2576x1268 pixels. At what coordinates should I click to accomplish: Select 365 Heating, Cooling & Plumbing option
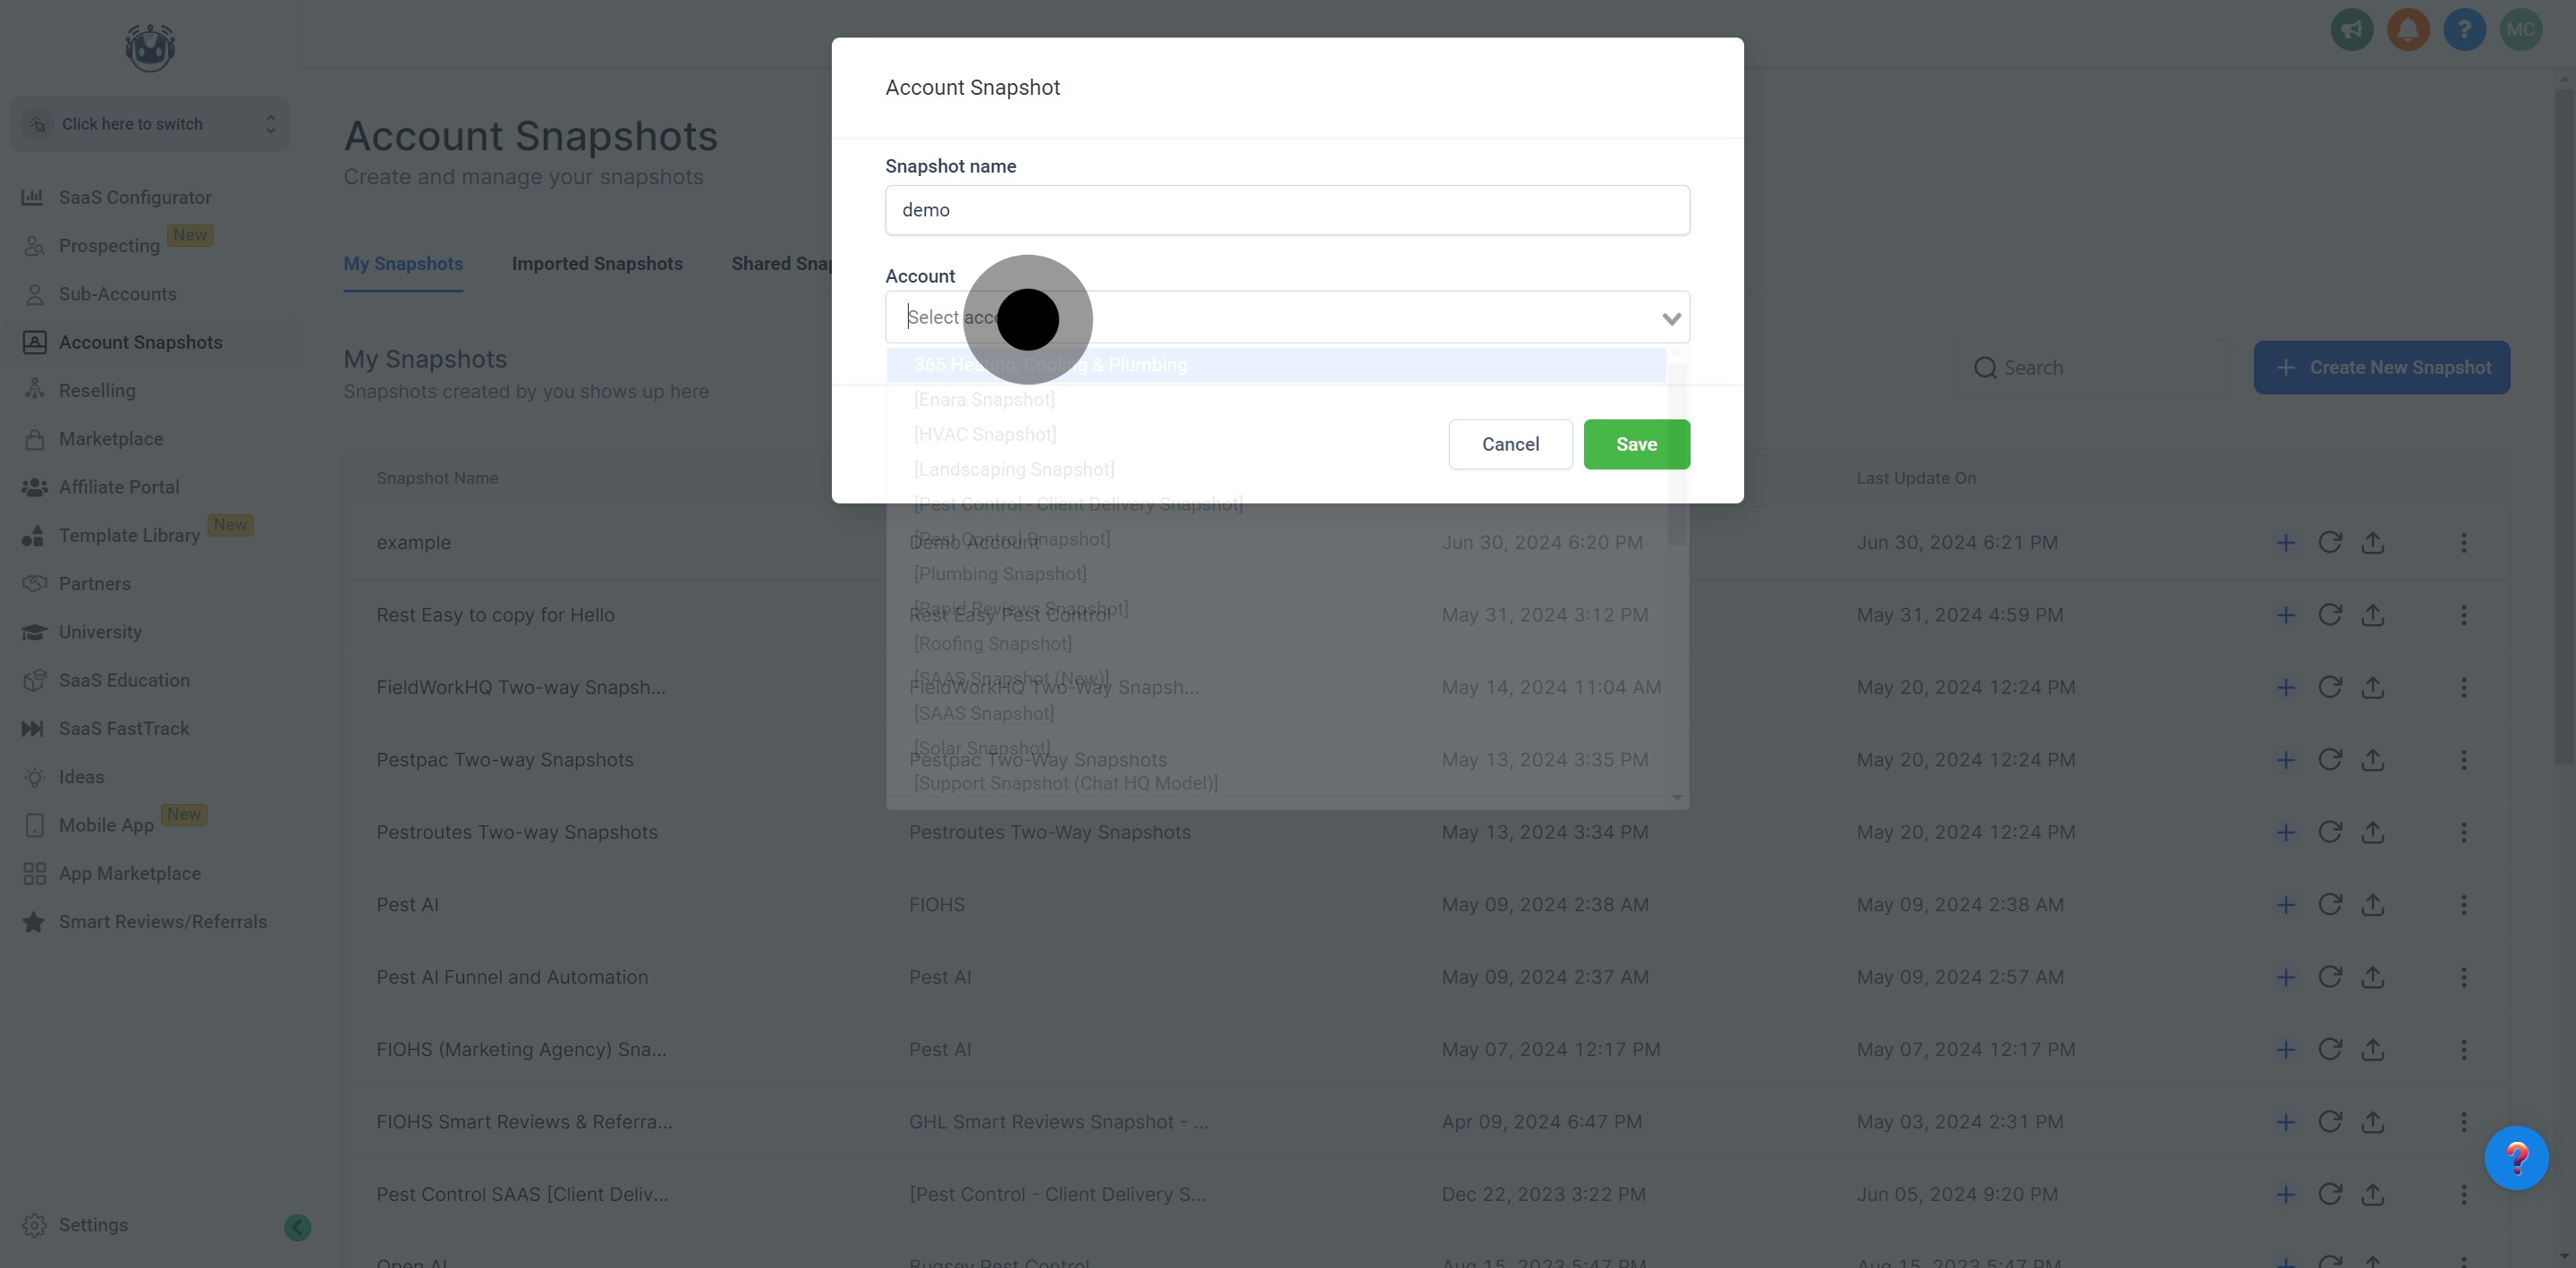point(1050,365)
